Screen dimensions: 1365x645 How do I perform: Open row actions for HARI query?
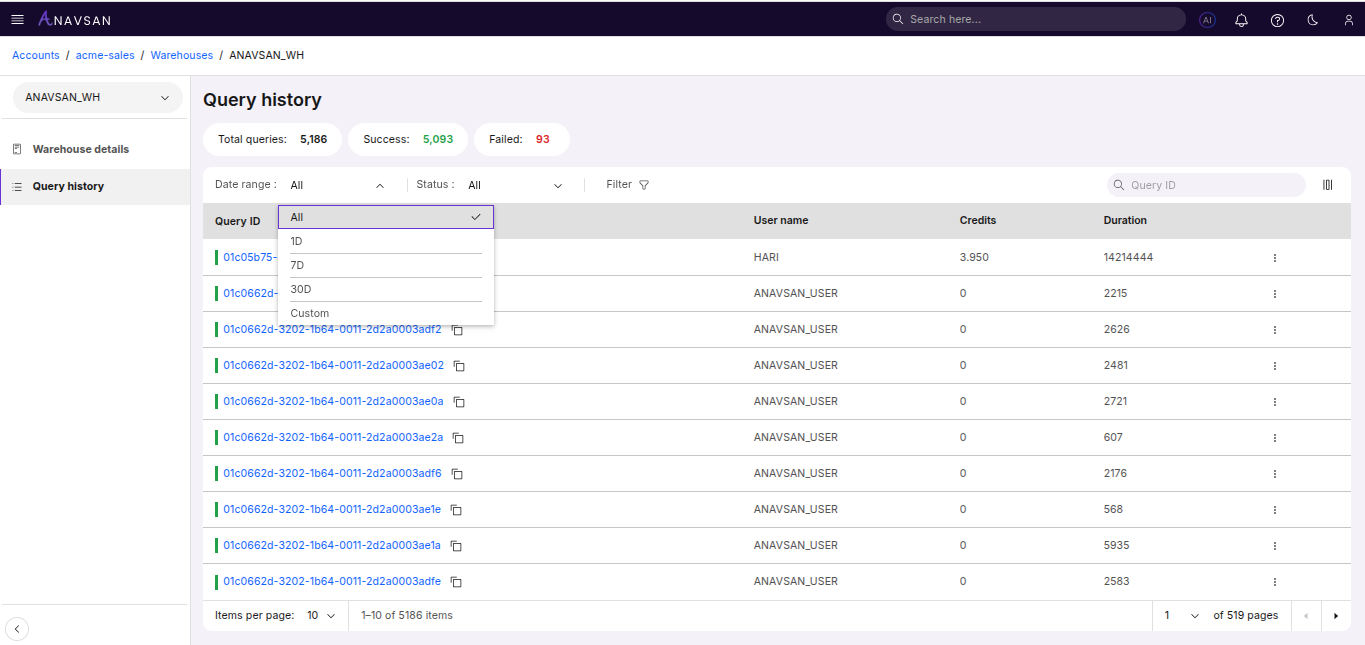pyautogui.click(x=1274, y=258)
